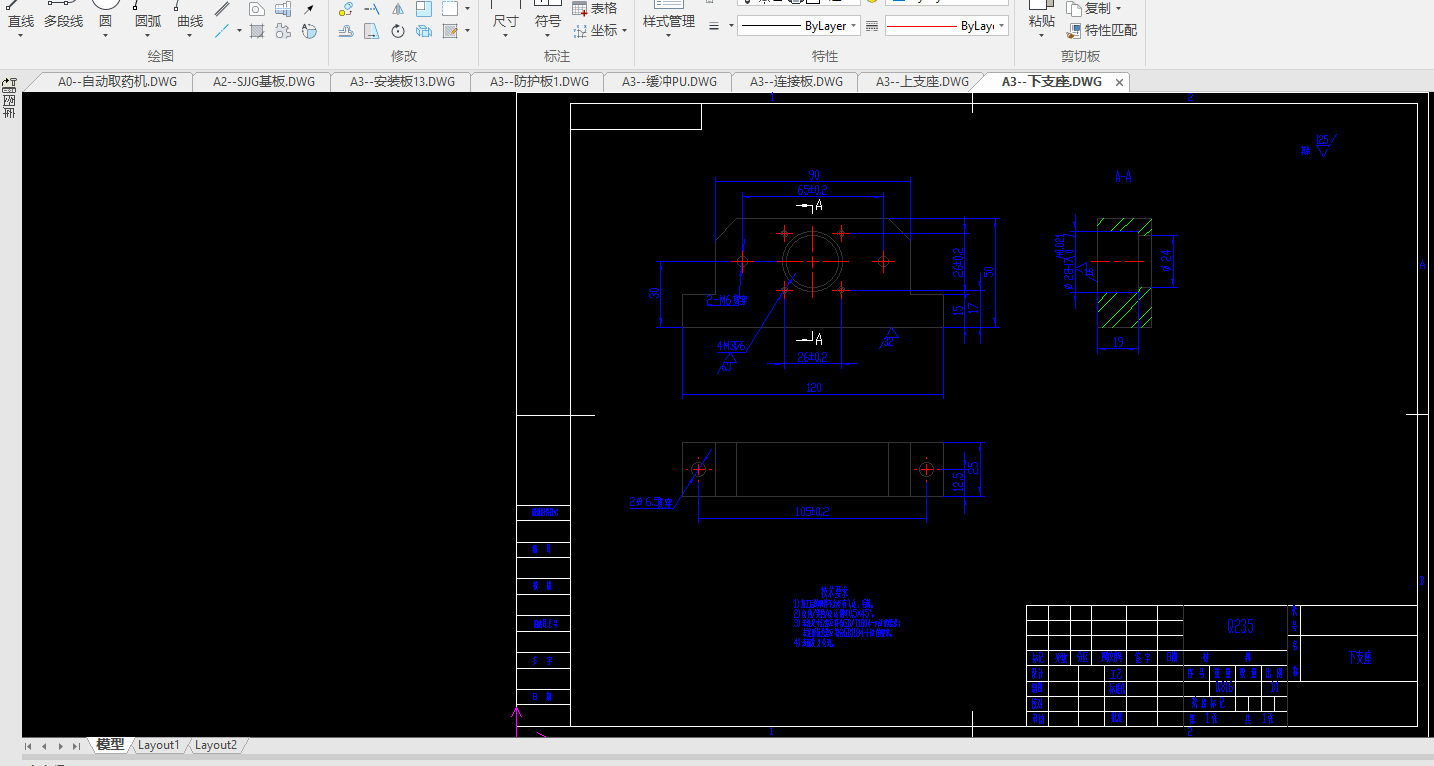The height and width of the screenshot is (766, 1434).
Task: Expand the 直线 line tool dropdown arrow
Action: pyautogui.click(x=21, y=36)
